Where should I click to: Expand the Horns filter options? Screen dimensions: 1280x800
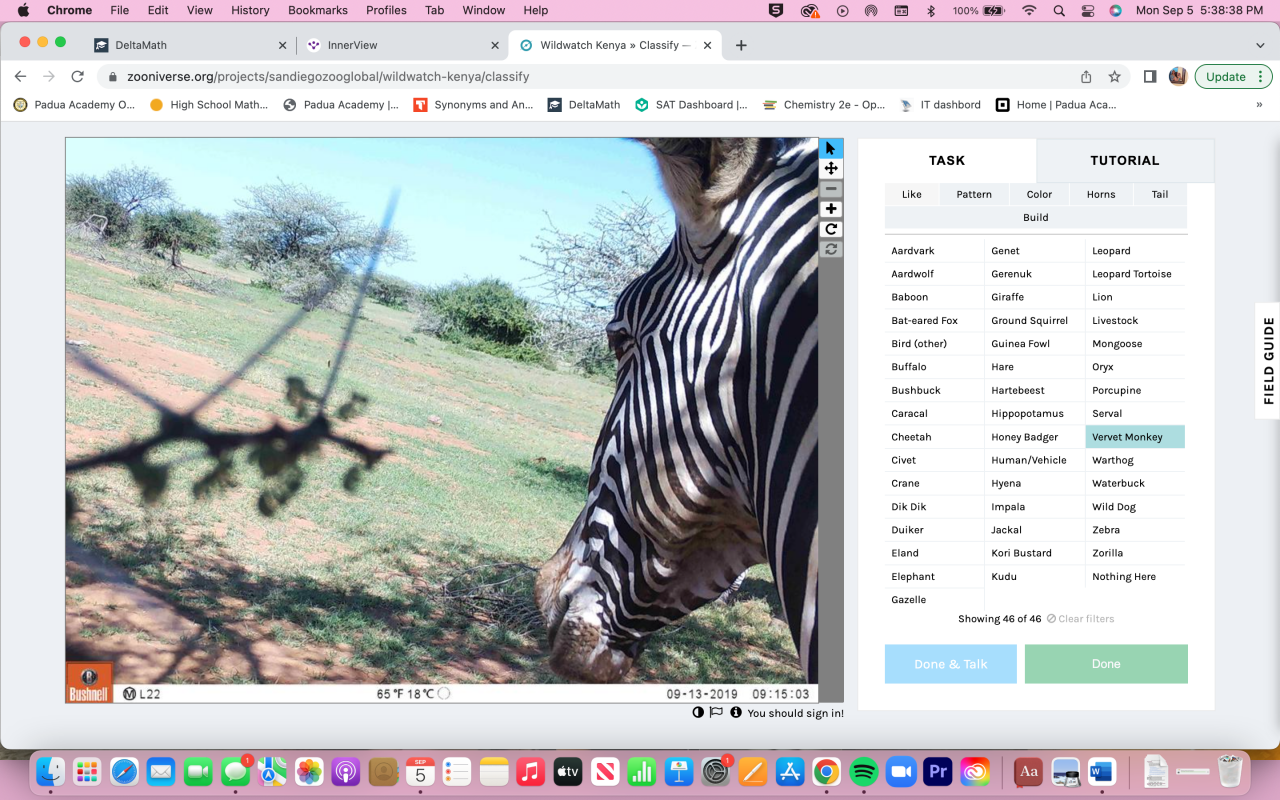tap(1101, 194)
